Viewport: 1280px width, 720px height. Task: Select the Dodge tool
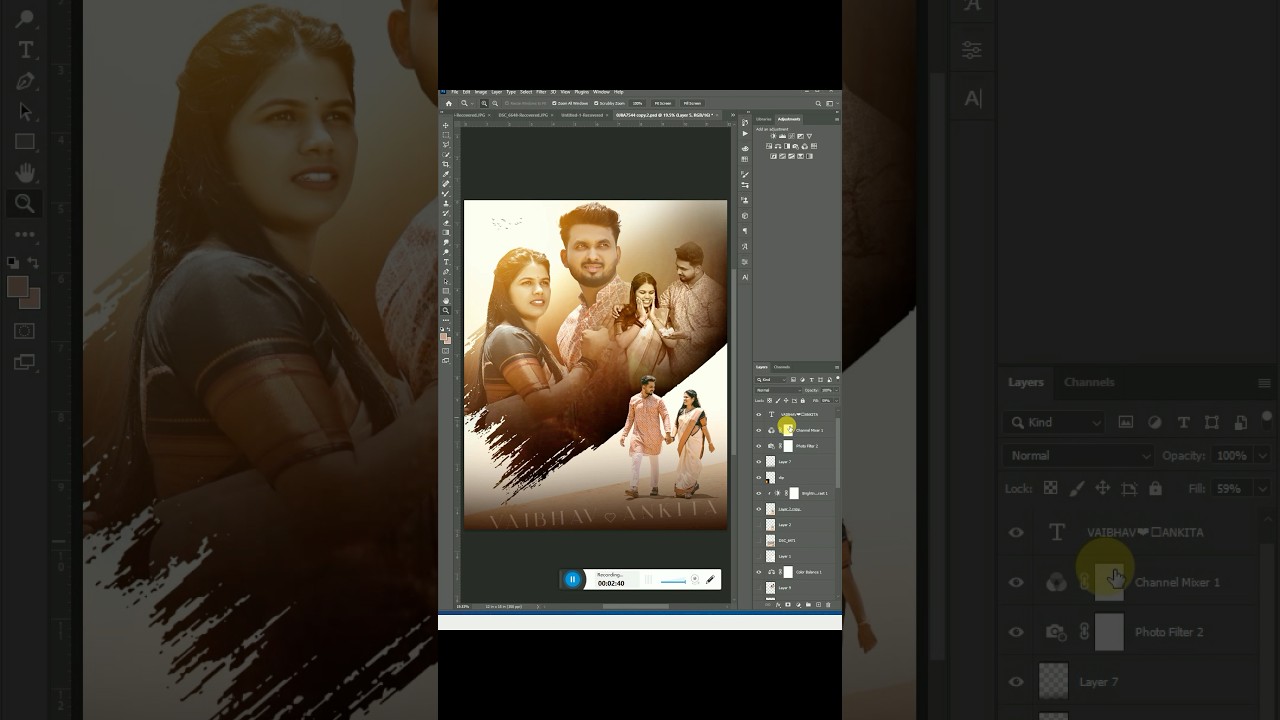click(446, 252)
